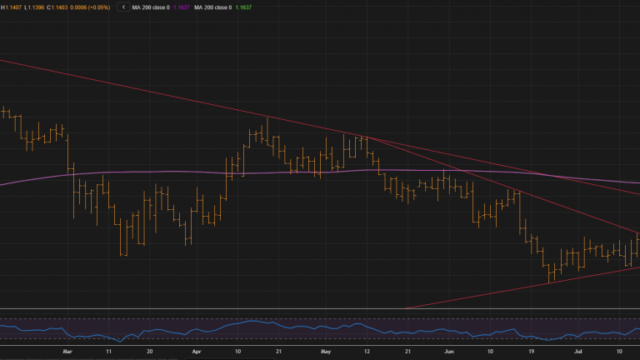
Task: Click the Jun label on time axis
Action: (x=449, y=351)
